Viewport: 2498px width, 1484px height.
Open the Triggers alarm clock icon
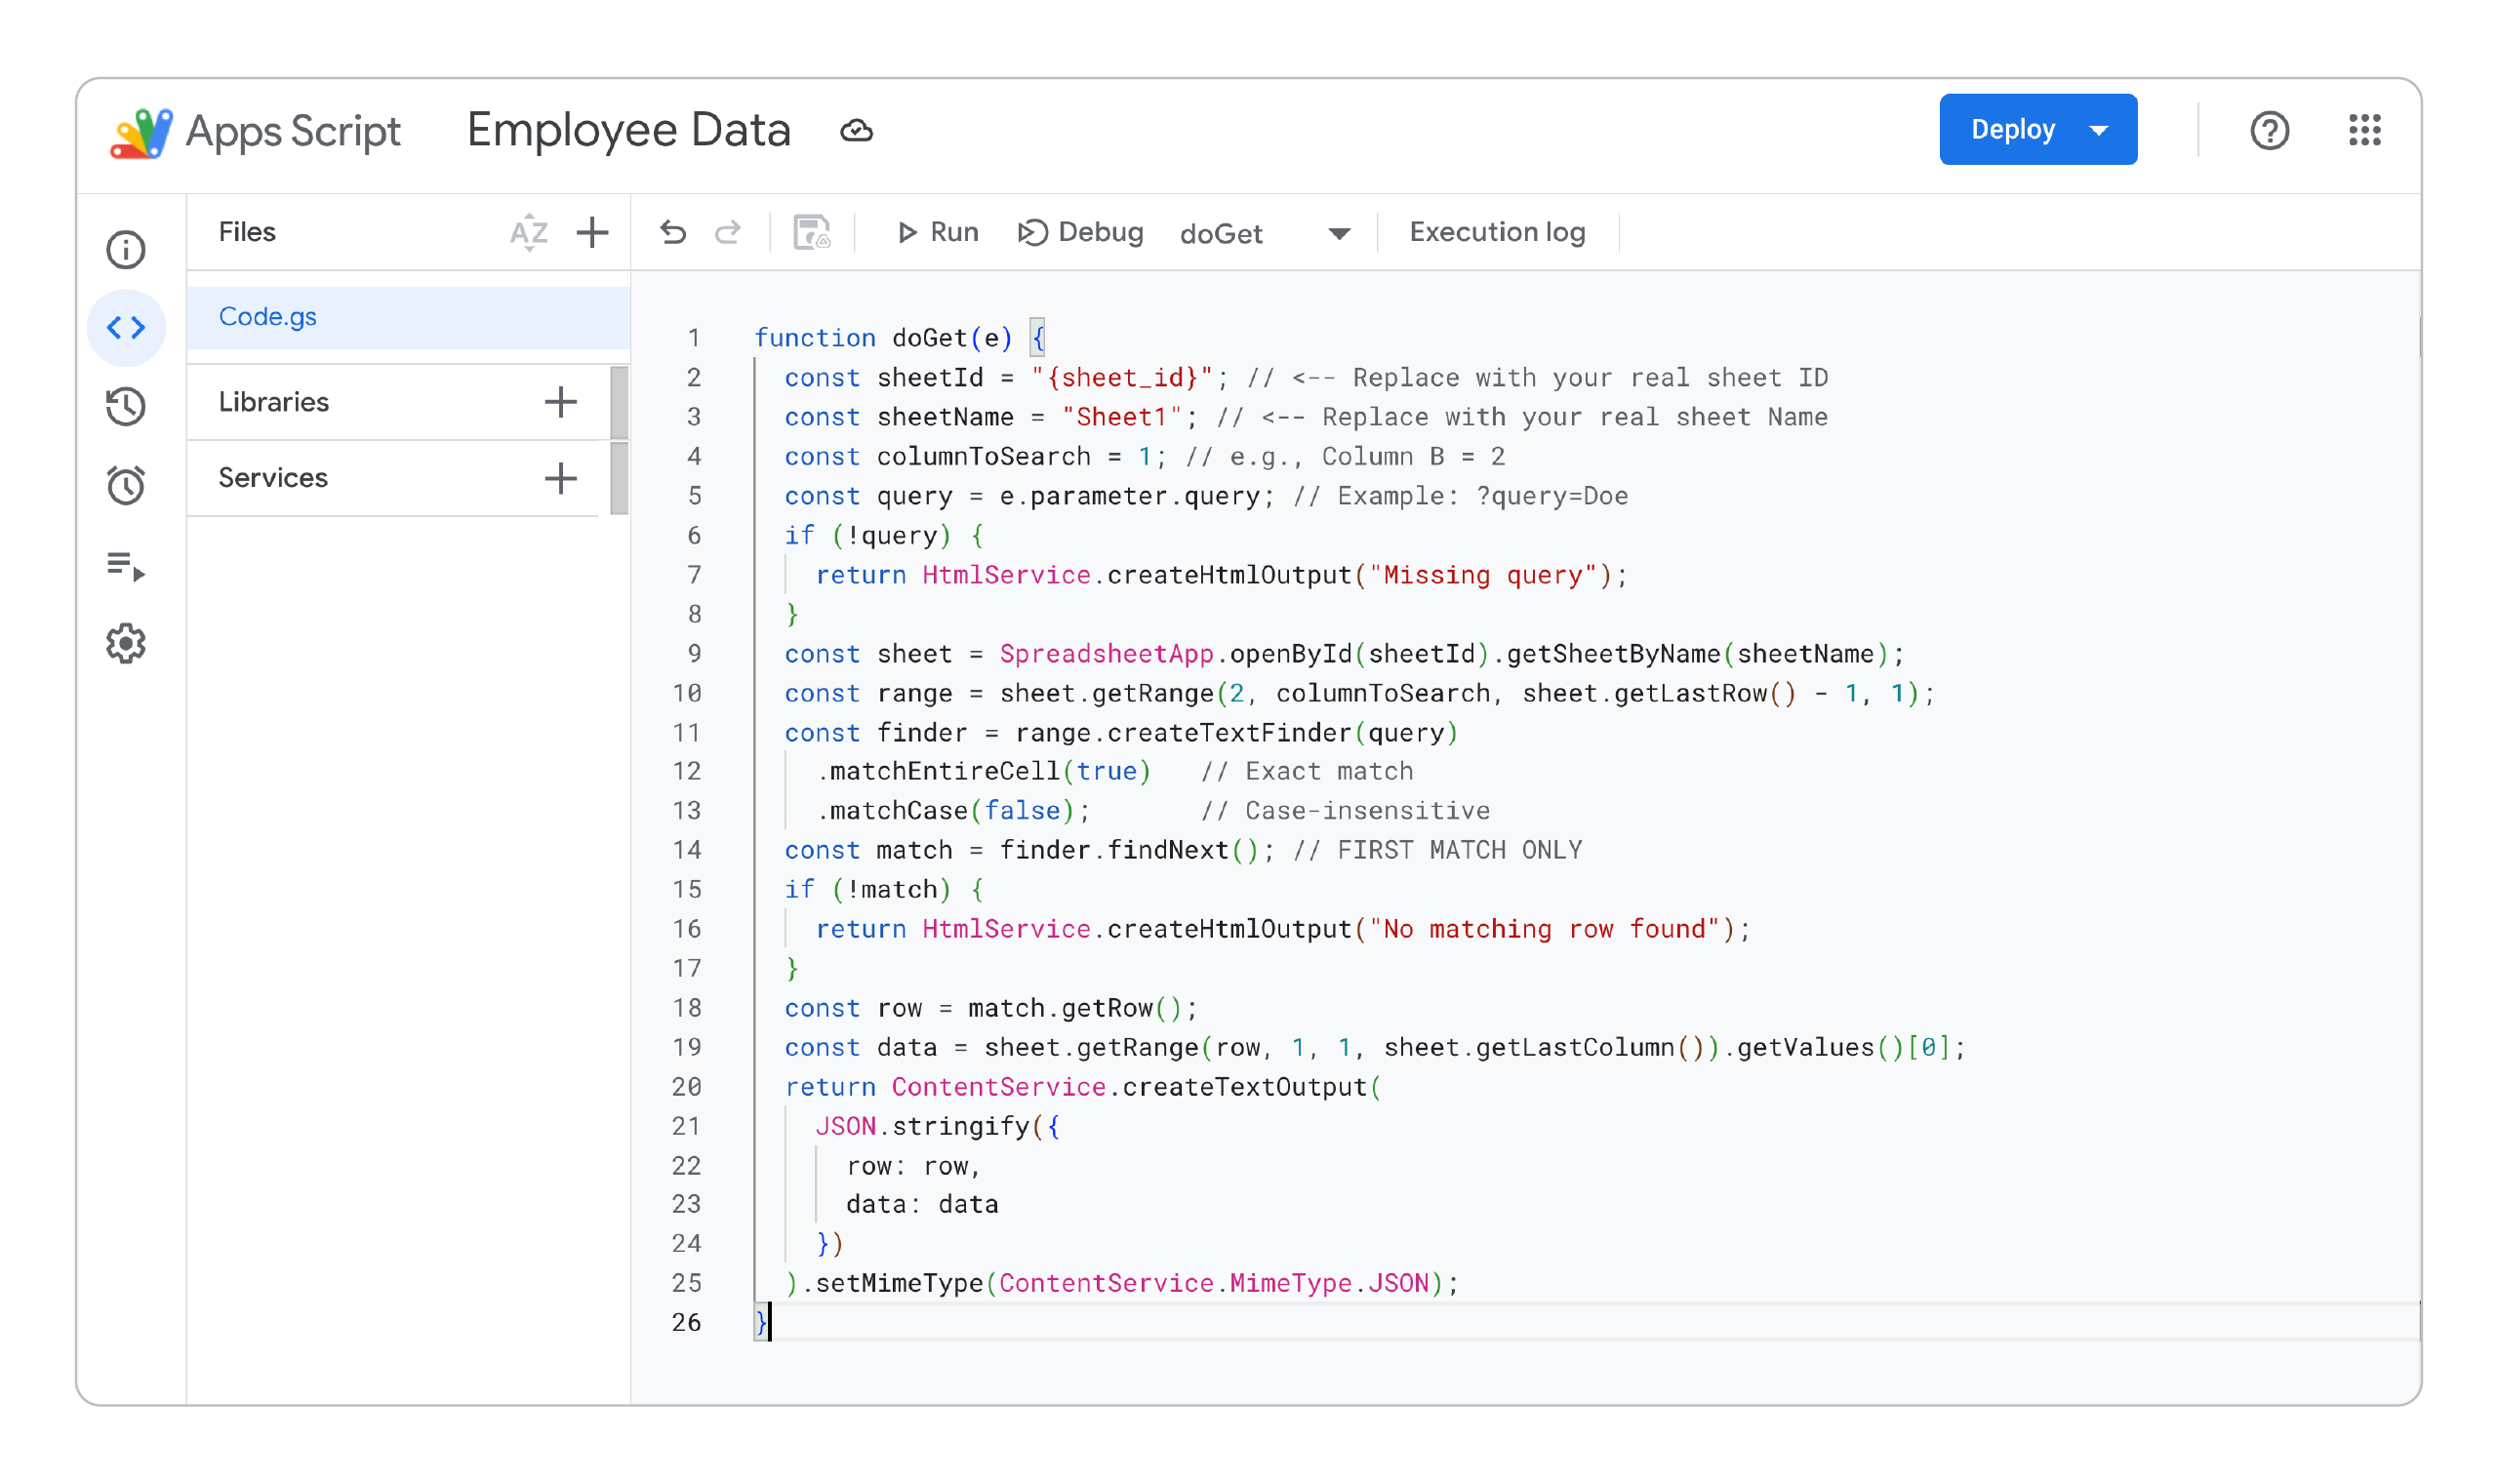(x=126, y=486)
